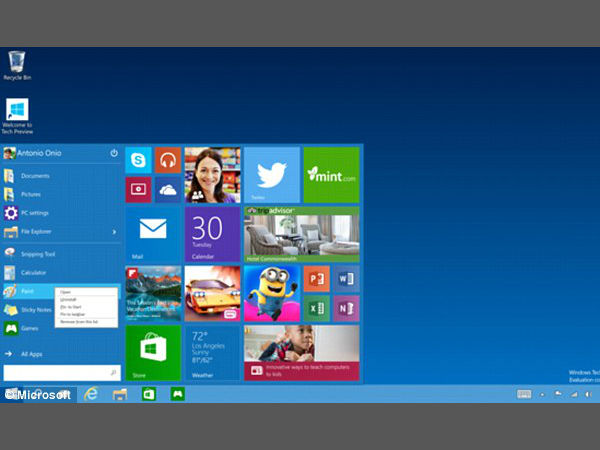Select Pin to taskbar in context menu
The height and width of the screenshot is (450, 600).
[x=71, y=313]
